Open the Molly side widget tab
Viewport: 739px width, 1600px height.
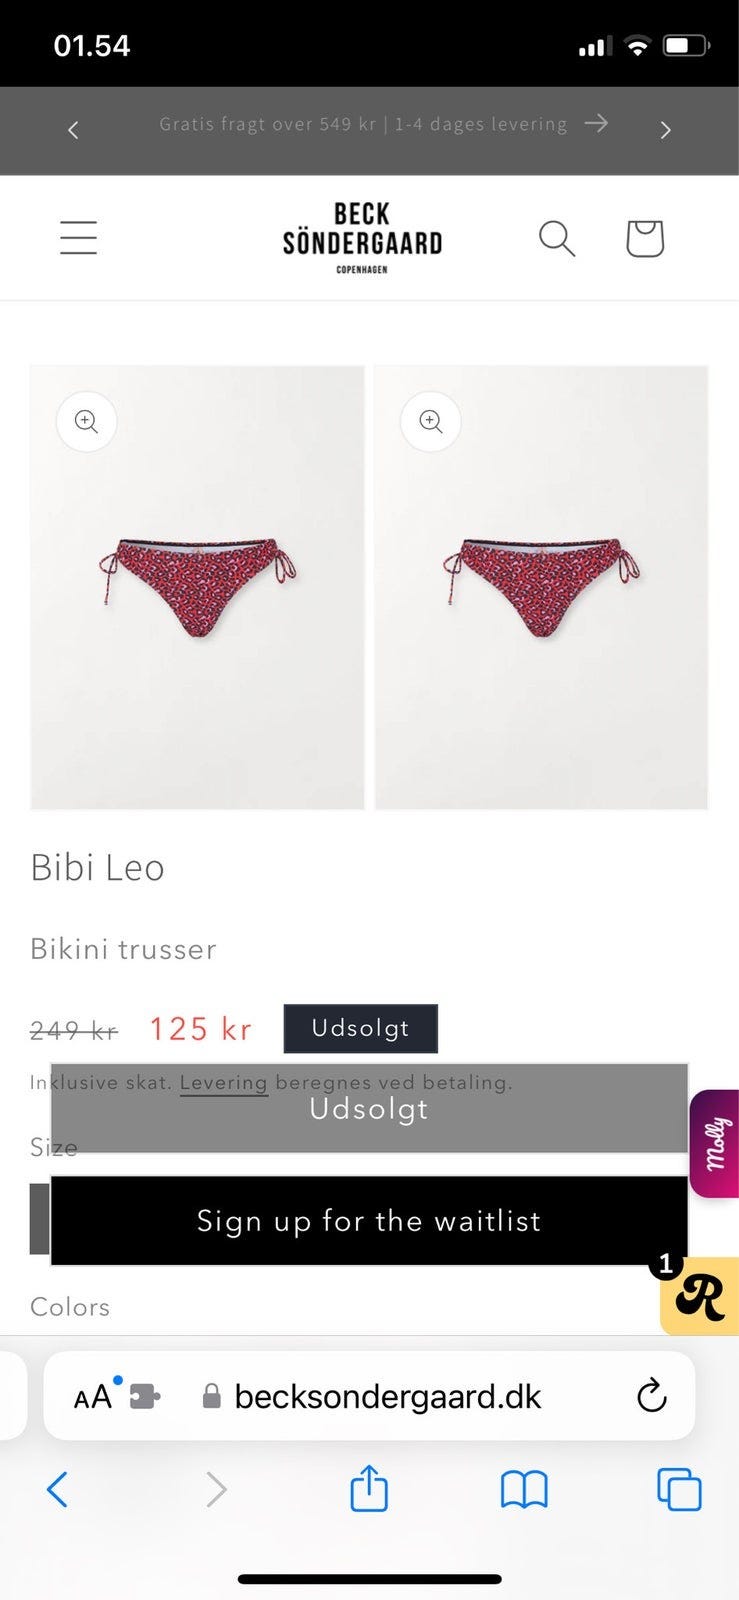click(x=715, y=1143)
